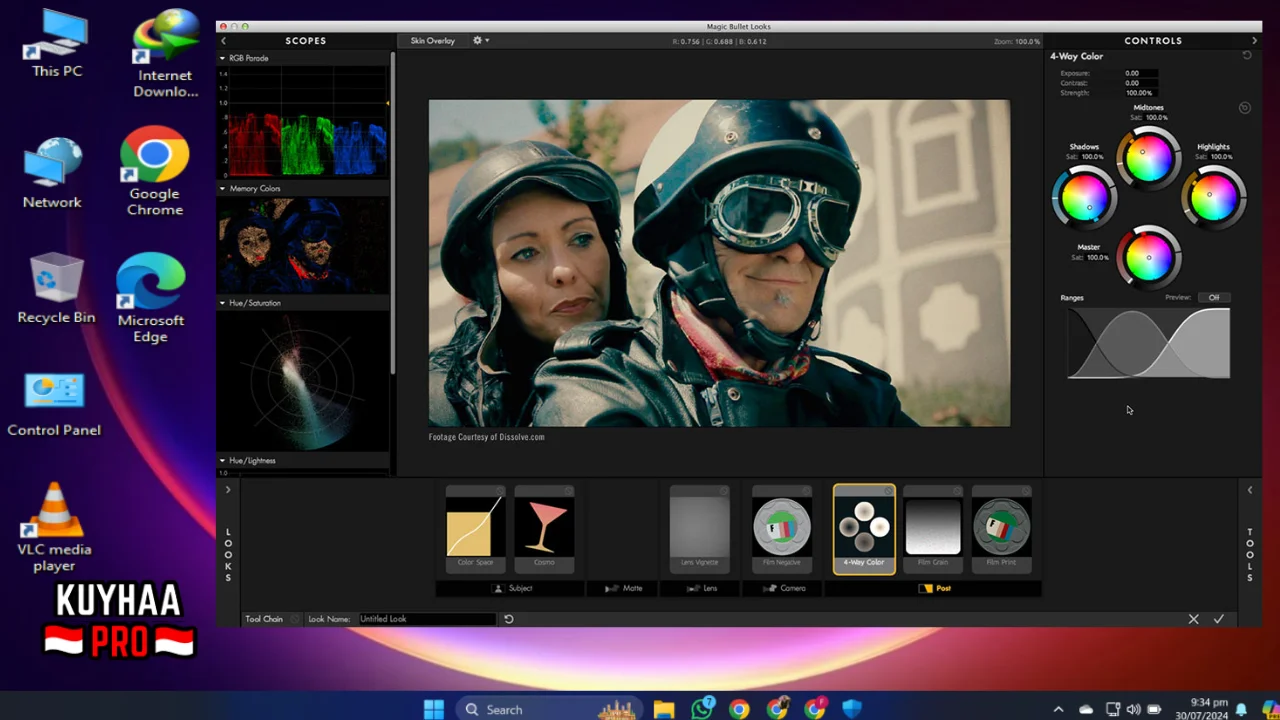Open Microsoft Edge desktop shortcut
Screen dimensions: 1280x720
coord(151,298)
